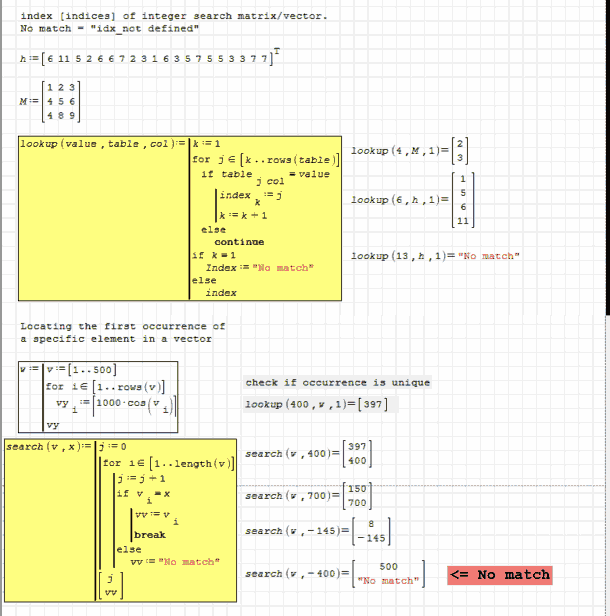610x616 pixels.
Task: Select the lookup(6, h, 1) result expression
Action: point(408,200)
